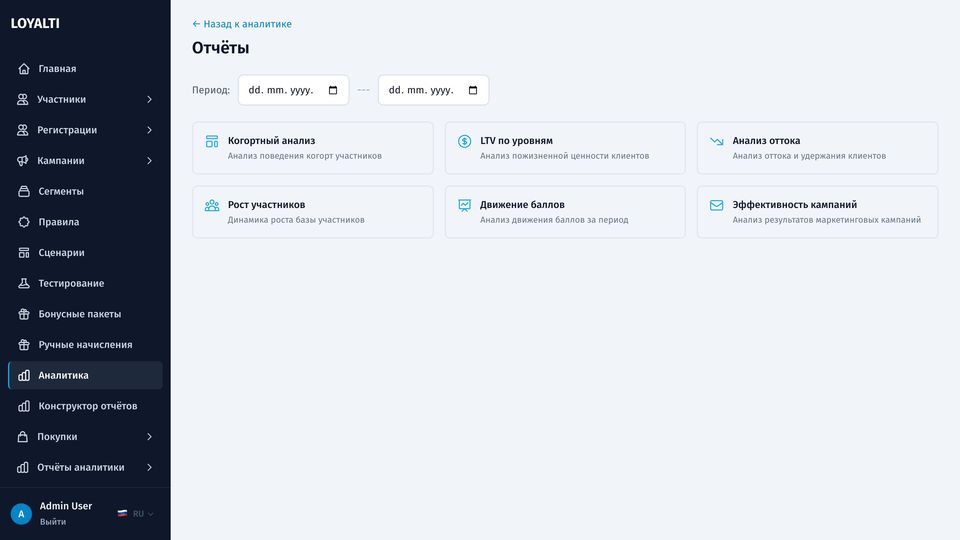Open the Конструктор отчётов menu item
960x540 pixels.
tap(85, 406)
